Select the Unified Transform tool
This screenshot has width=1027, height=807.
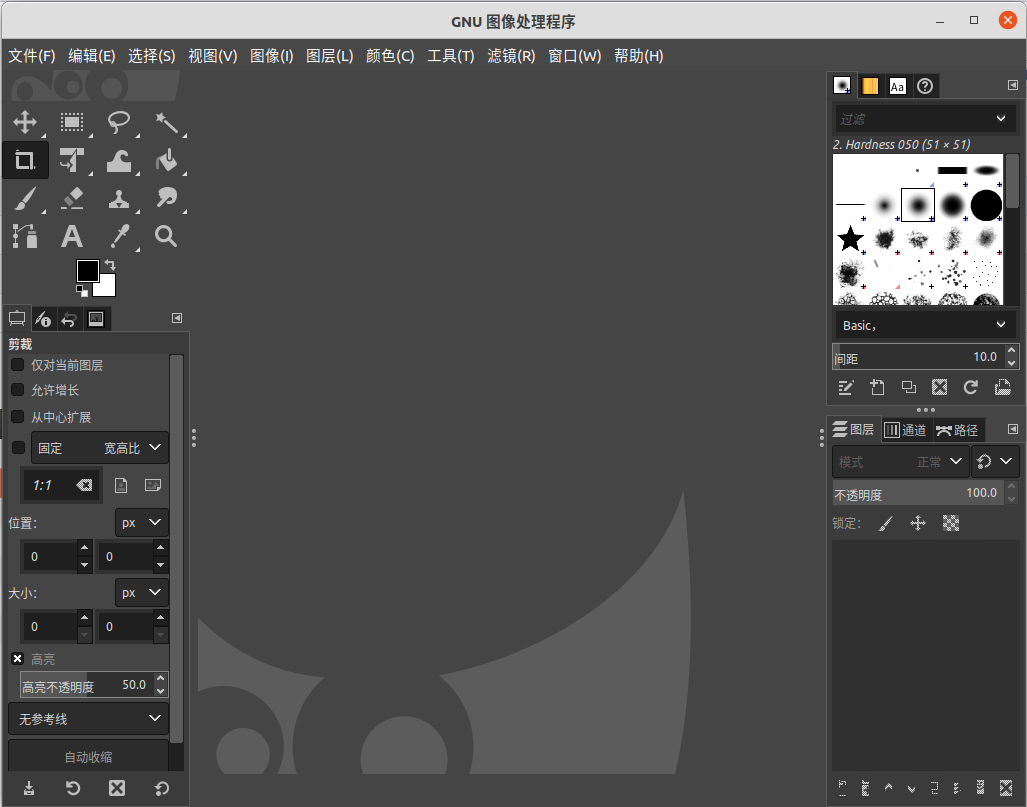click(72, 160)
